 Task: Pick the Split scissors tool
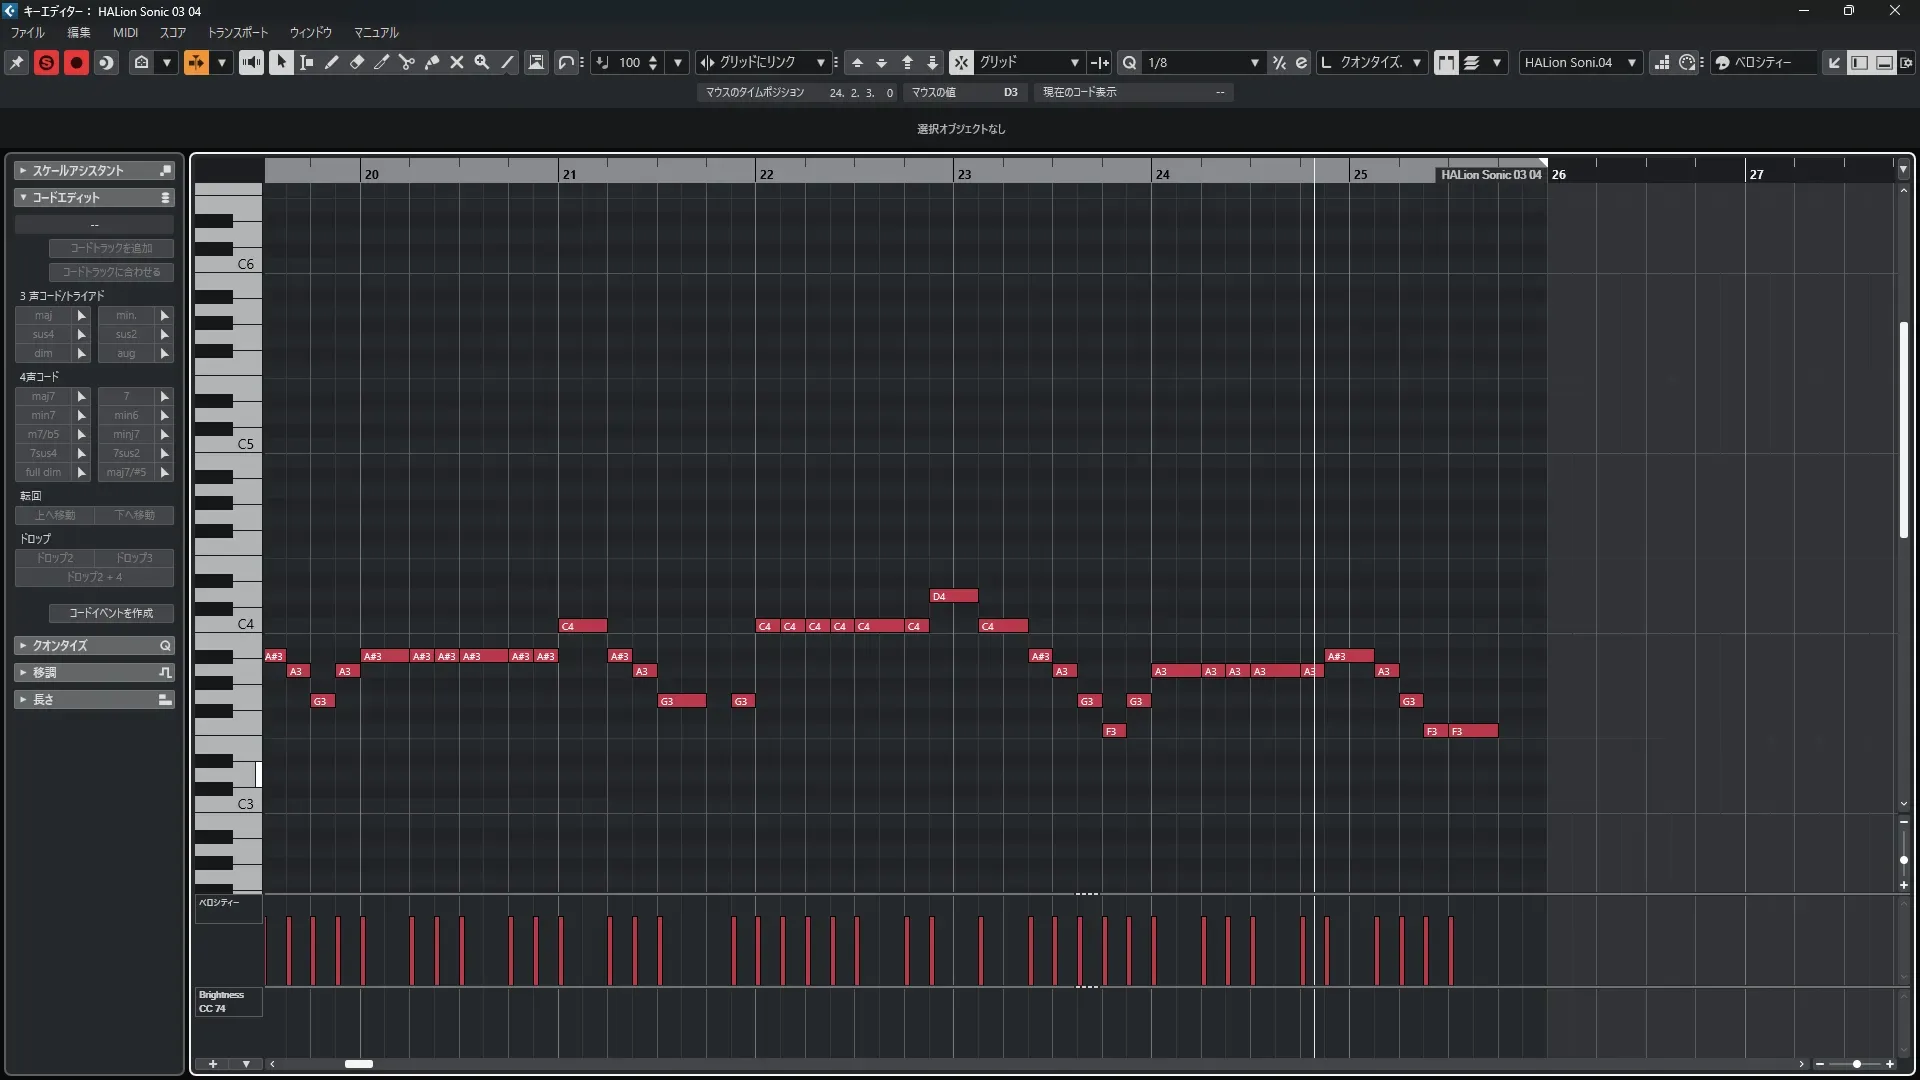(x=406, y=62)
